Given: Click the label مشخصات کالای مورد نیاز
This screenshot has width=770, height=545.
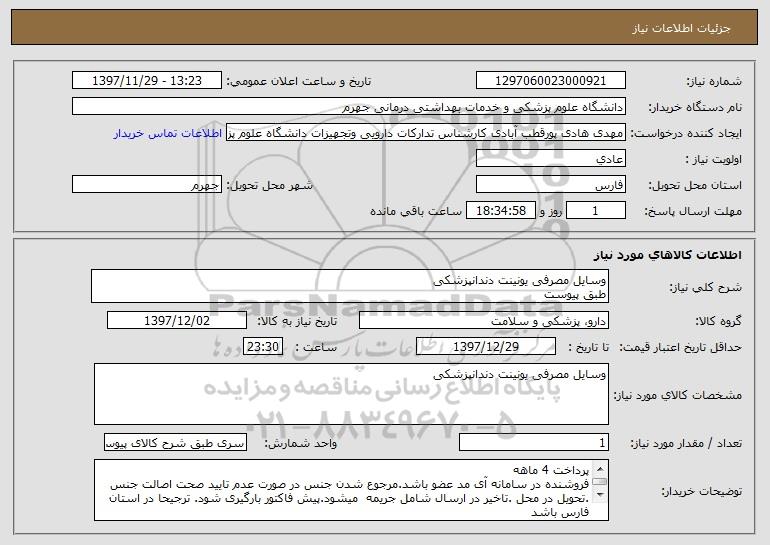Looking at the screenshot, I should point(678,395).
